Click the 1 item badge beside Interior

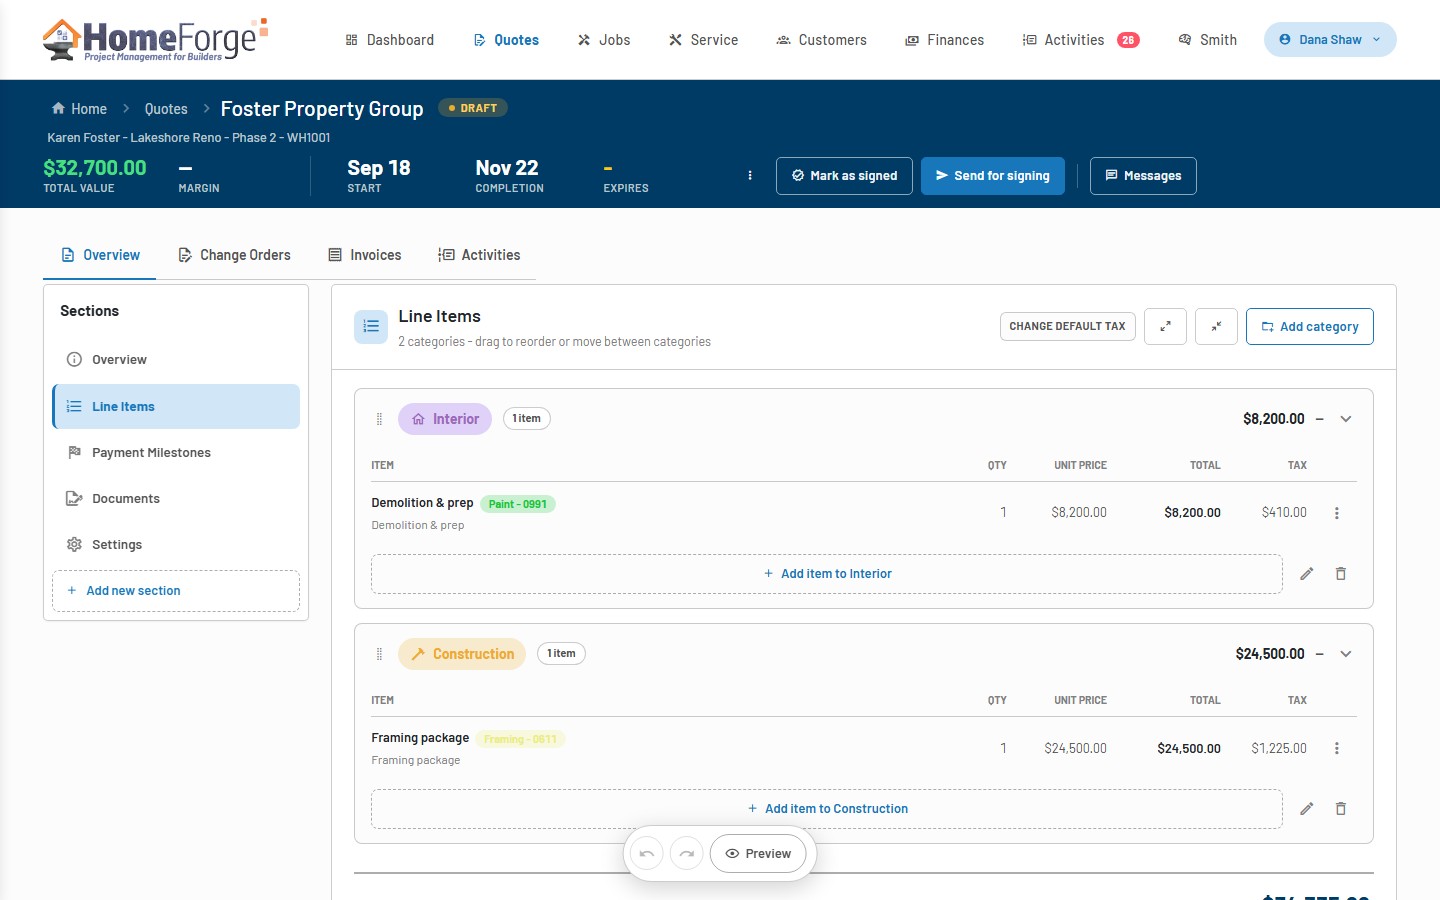pyautogui.click(x=526, y=419)
